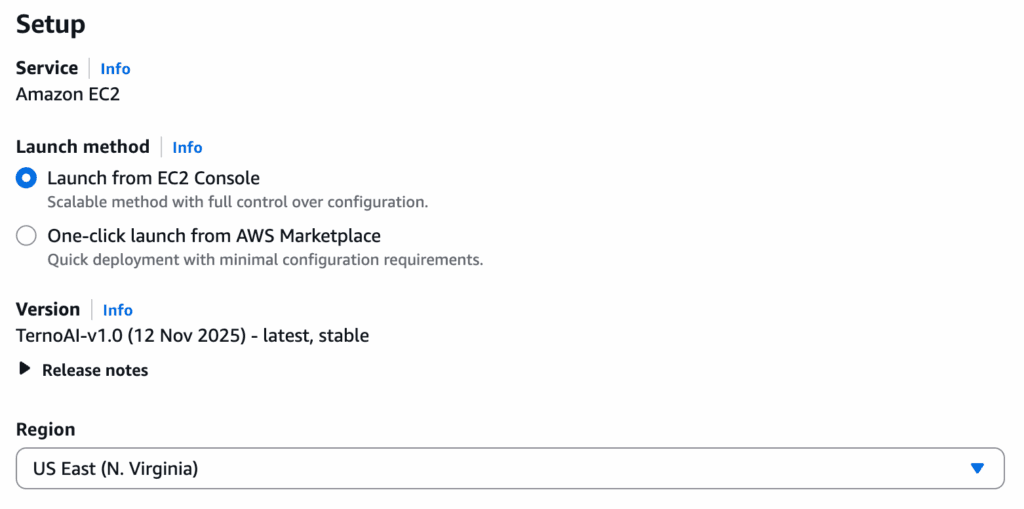Screen dimensions: 1024x509
Task: Open the Info link next to Service
Action: coord(115,69)
